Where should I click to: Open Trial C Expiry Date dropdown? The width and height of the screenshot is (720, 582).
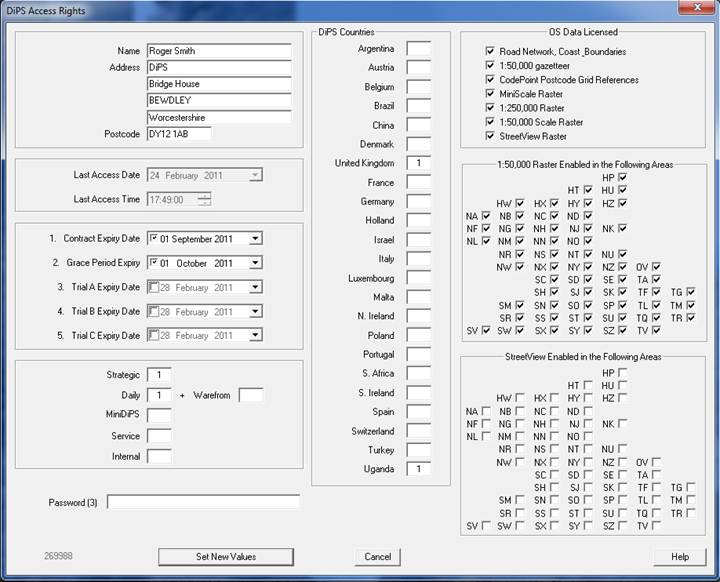[256, 335]
